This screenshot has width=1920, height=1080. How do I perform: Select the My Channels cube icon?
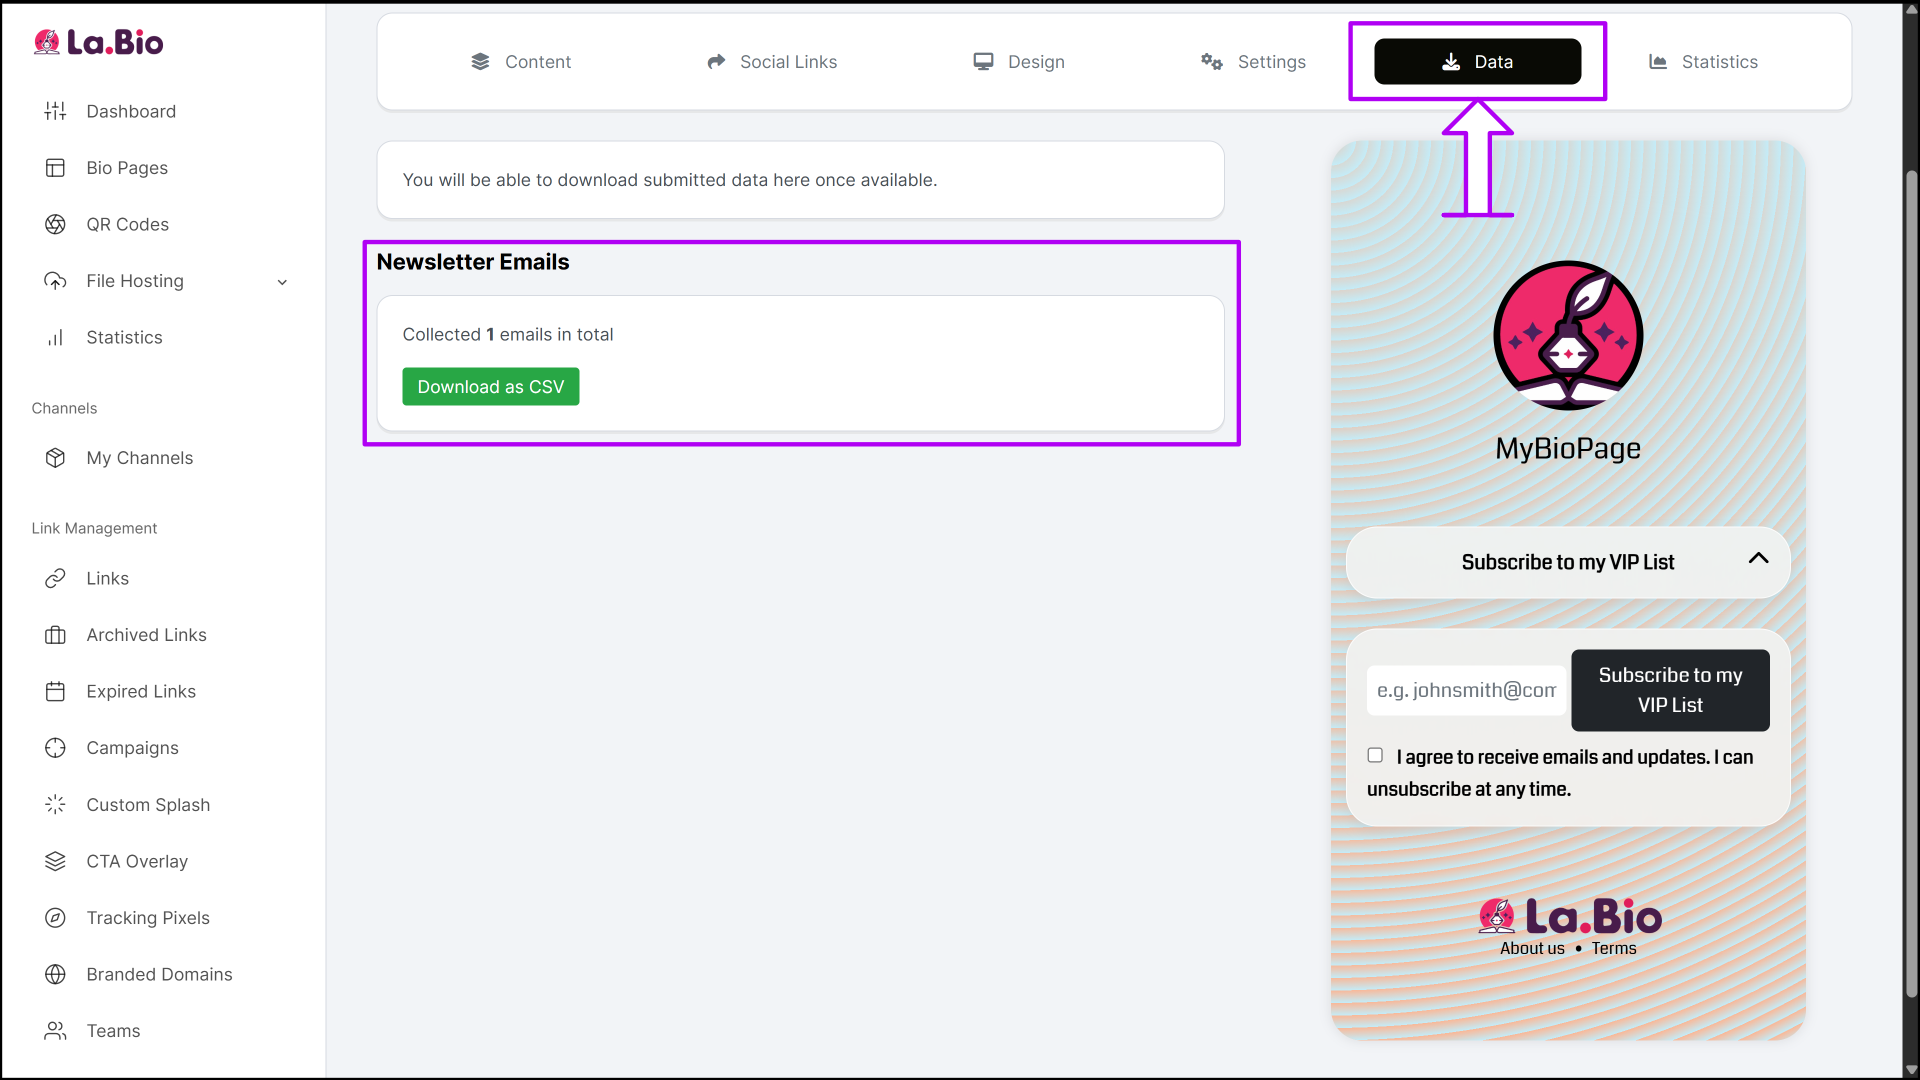tap(55, 458)
